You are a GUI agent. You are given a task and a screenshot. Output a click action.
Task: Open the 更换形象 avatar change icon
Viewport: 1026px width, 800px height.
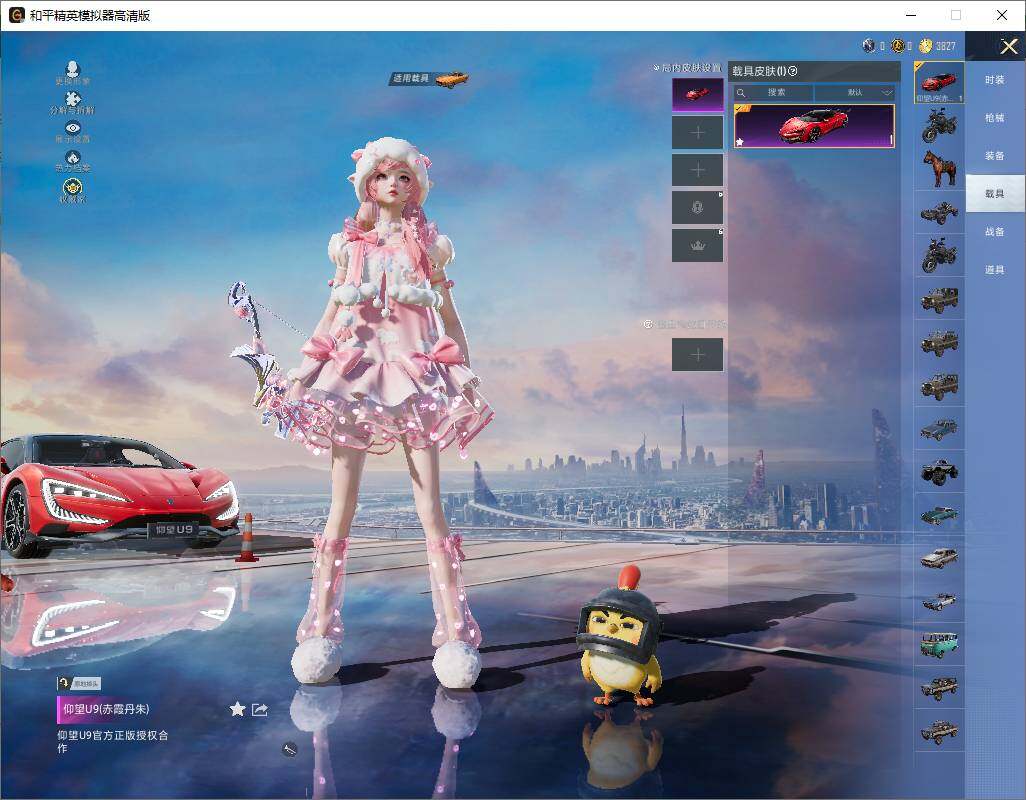tap(73, 69)
